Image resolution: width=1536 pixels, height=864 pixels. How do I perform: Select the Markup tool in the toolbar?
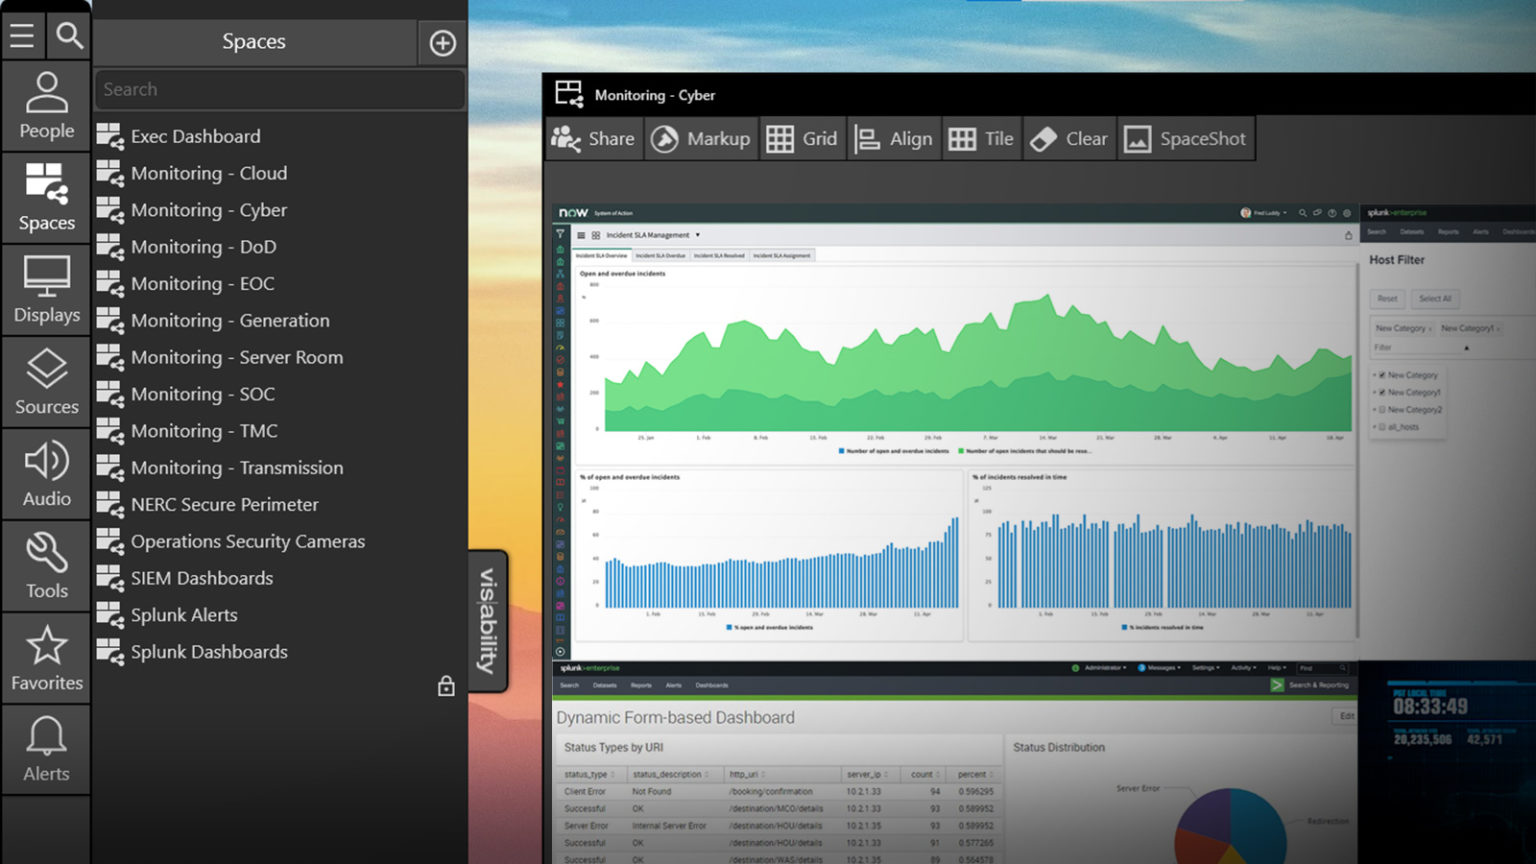point(701,138)
